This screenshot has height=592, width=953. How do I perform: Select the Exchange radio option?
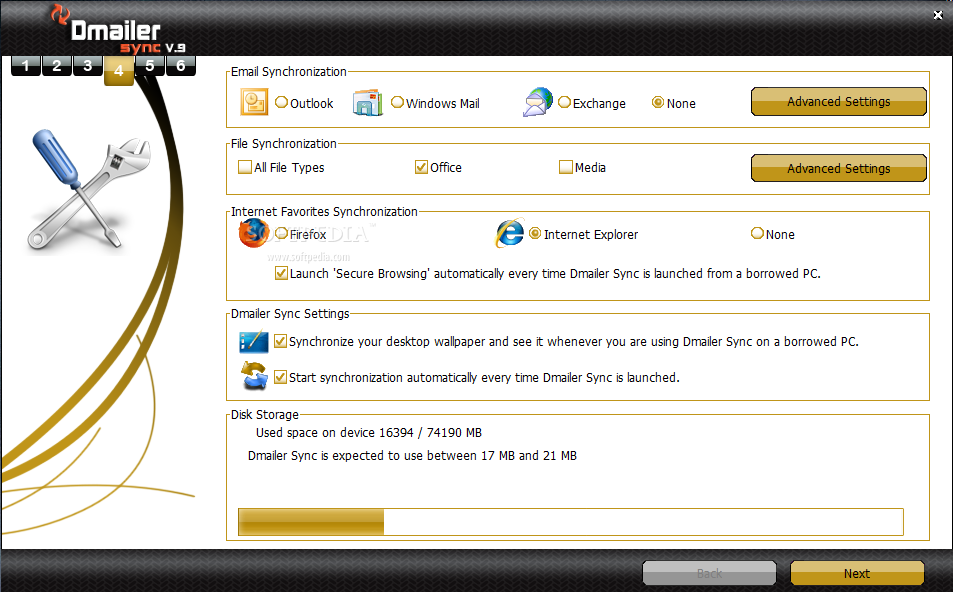click(564, 102)
